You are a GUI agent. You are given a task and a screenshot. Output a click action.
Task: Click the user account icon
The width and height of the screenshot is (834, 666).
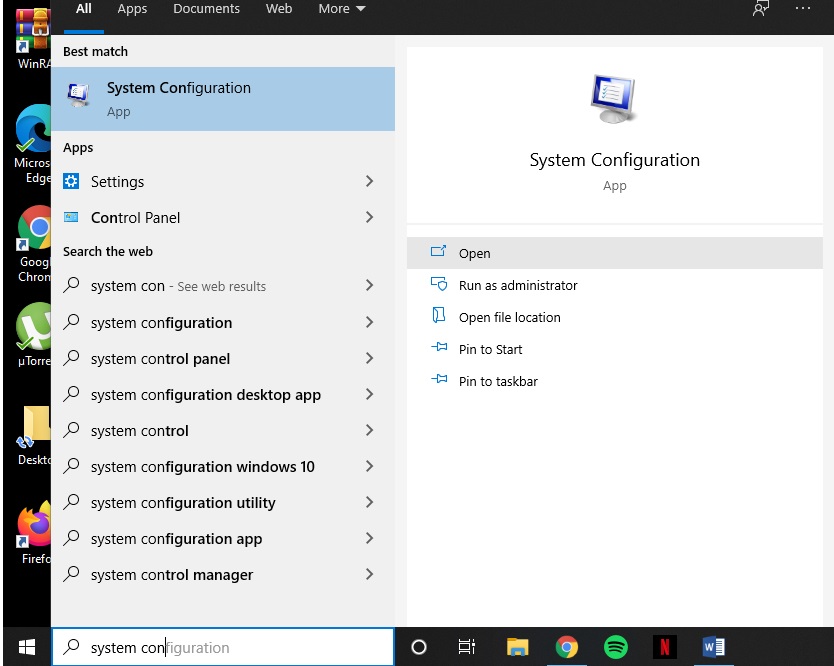click(760, 8)
